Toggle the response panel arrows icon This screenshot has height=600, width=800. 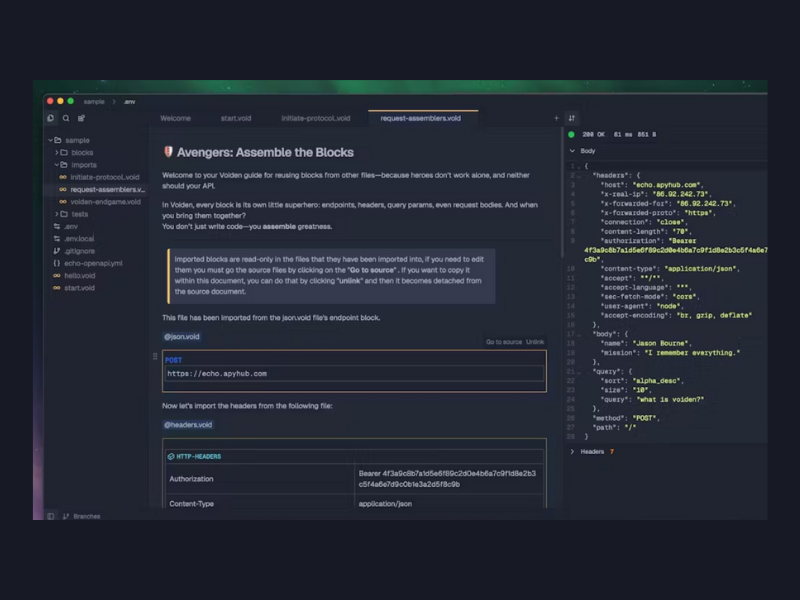coord(572,118)
